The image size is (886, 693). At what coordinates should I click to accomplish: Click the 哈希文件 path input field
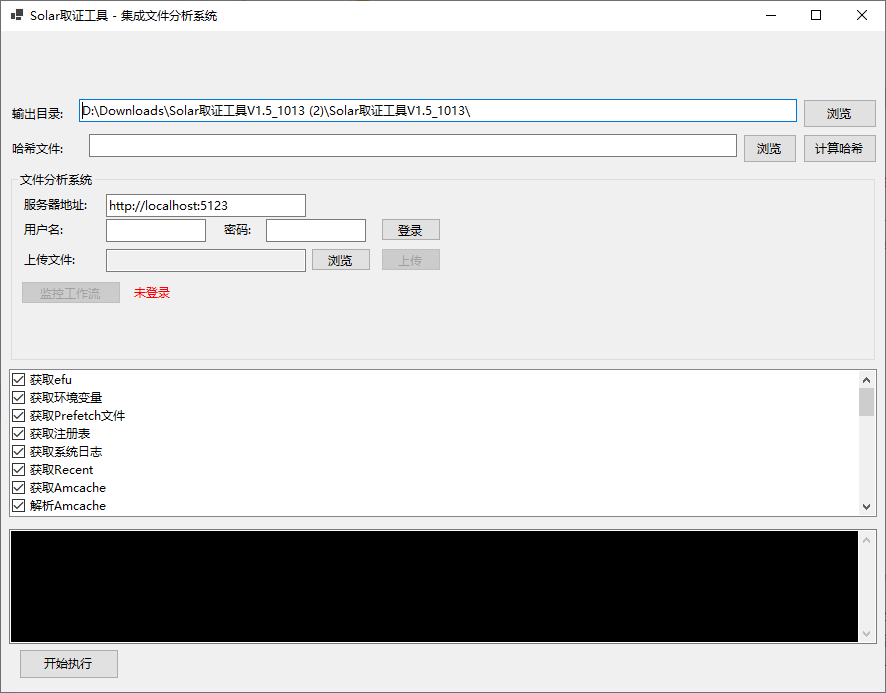tap(412, 146)
